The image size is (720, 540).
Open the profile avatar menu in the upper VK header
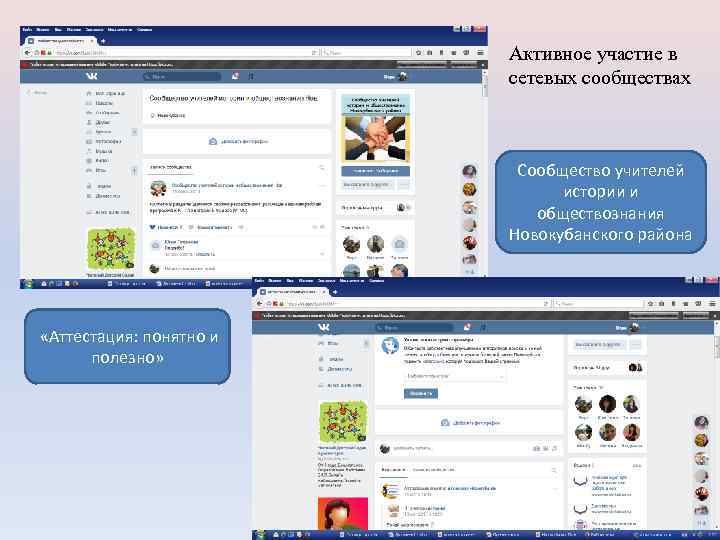403,76
